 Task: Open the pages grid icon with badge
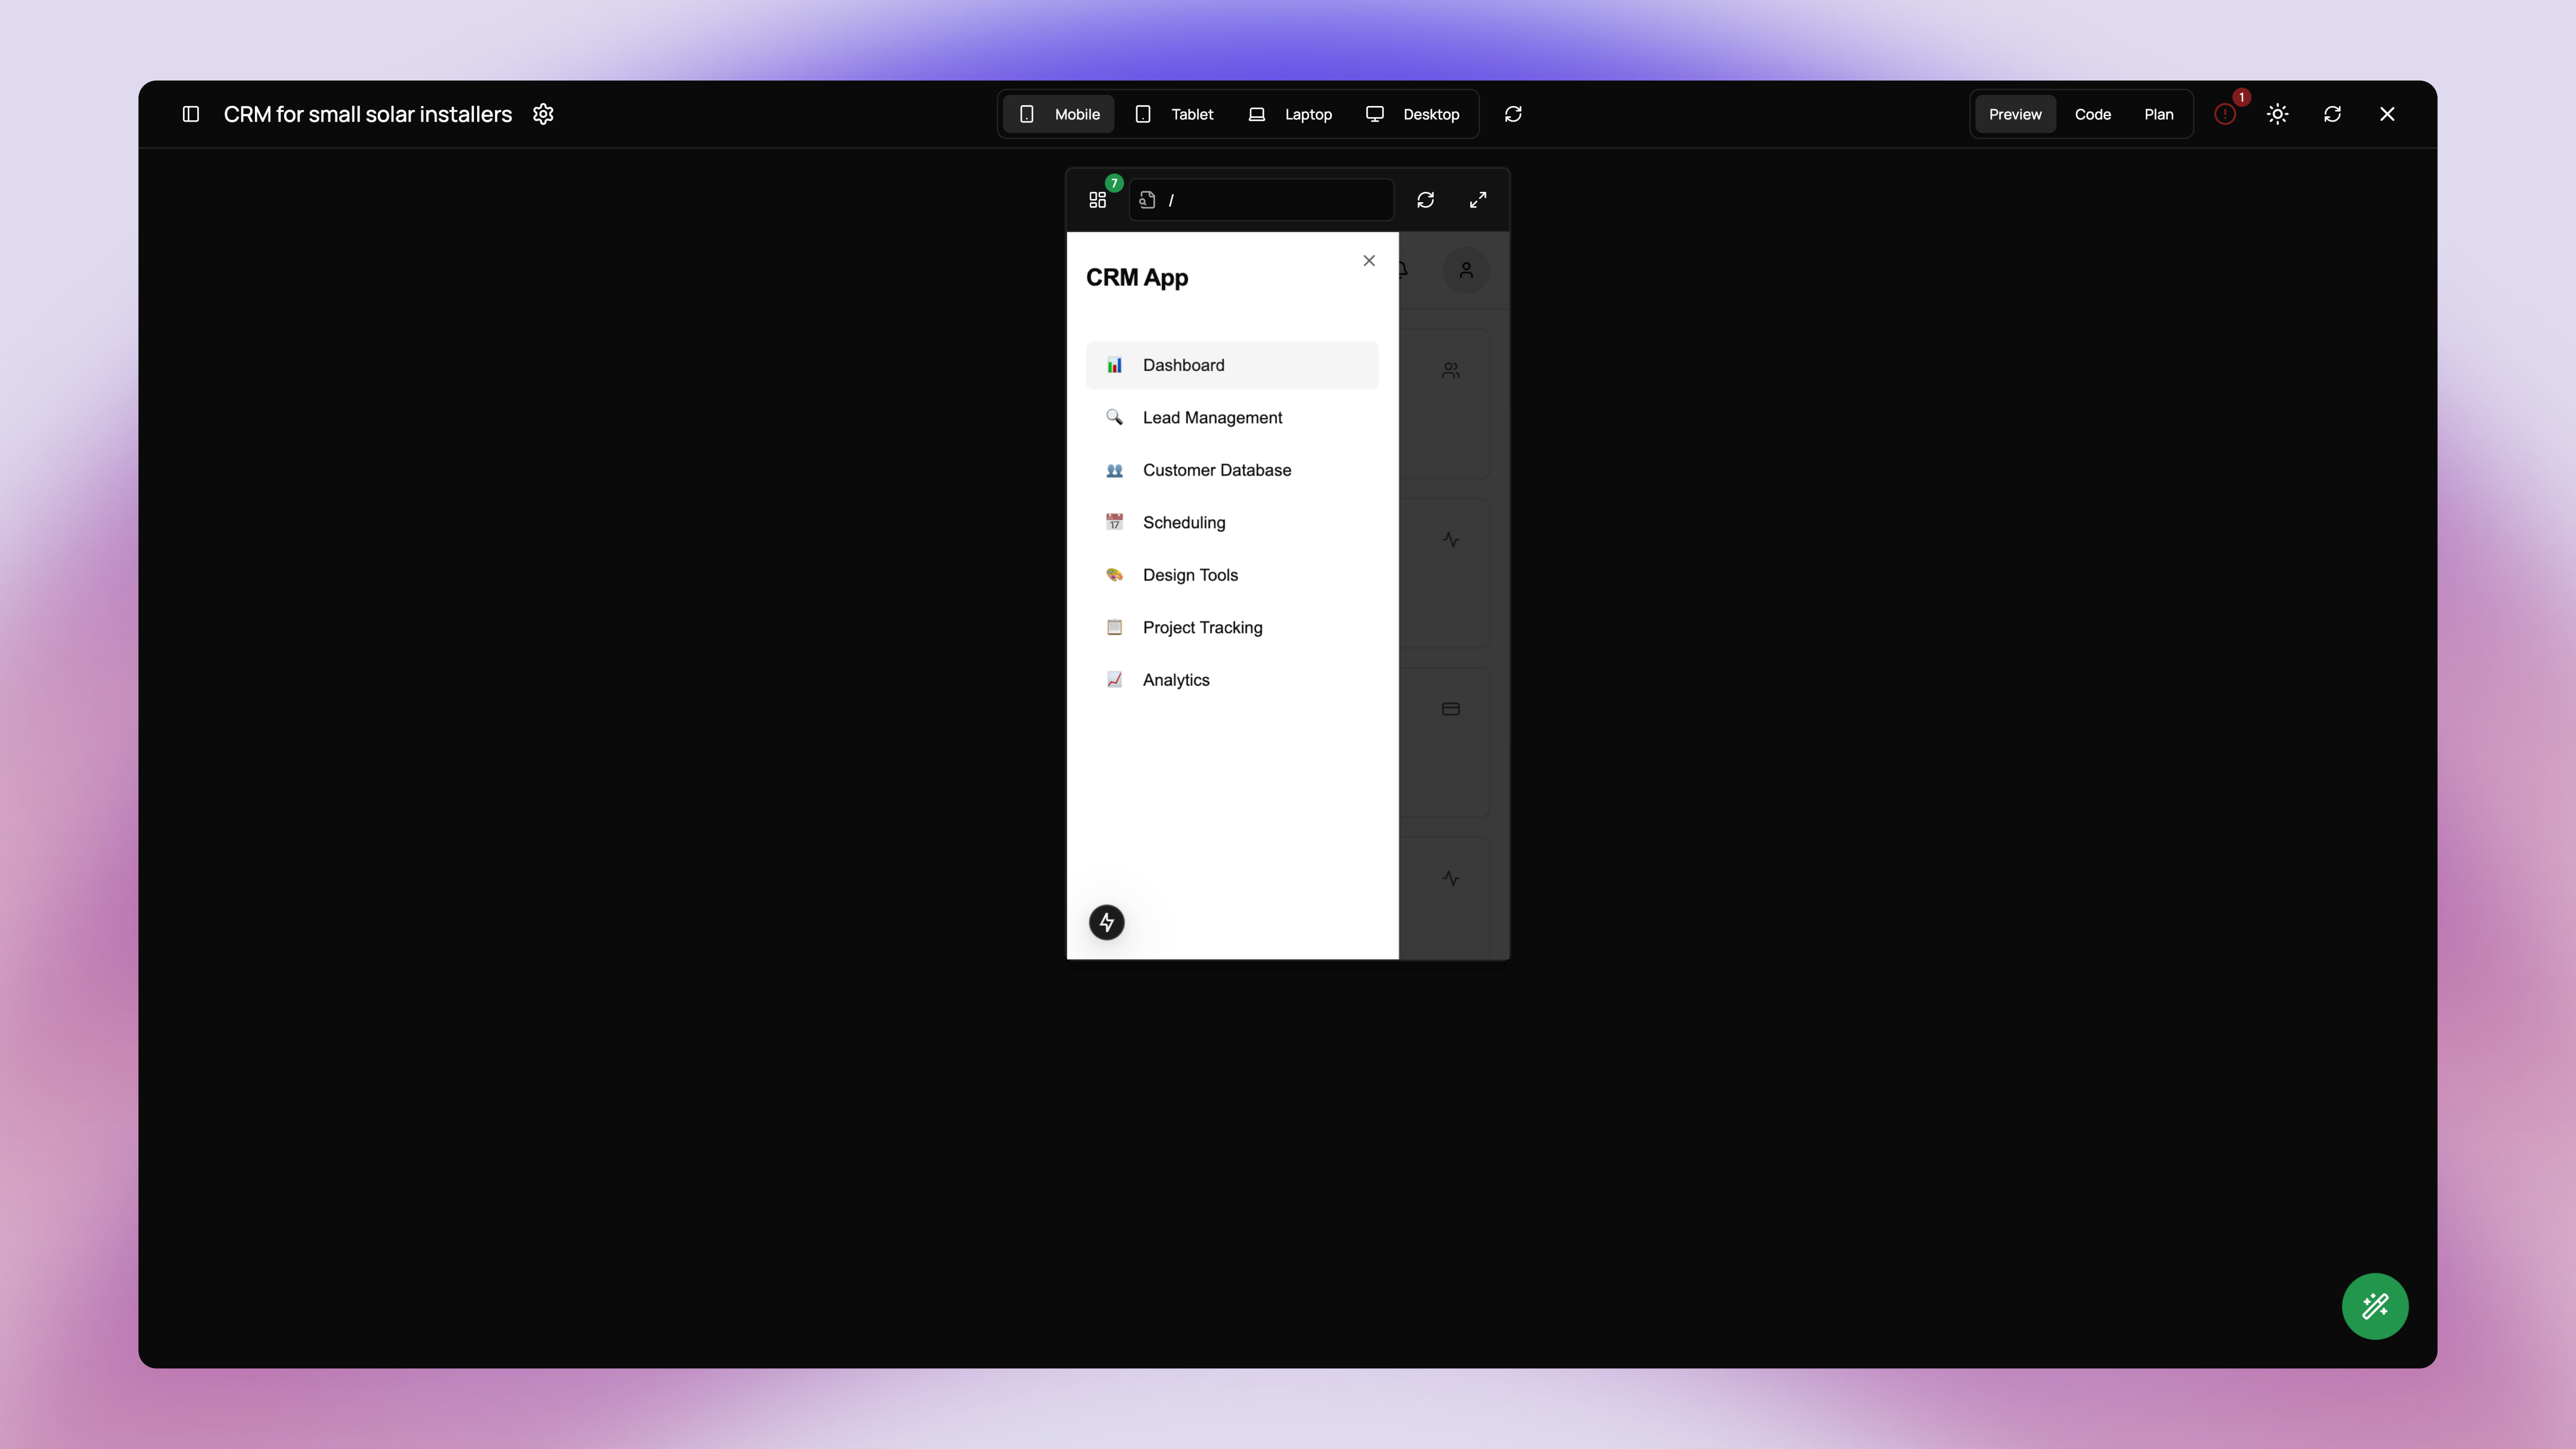coord(1098,200)
